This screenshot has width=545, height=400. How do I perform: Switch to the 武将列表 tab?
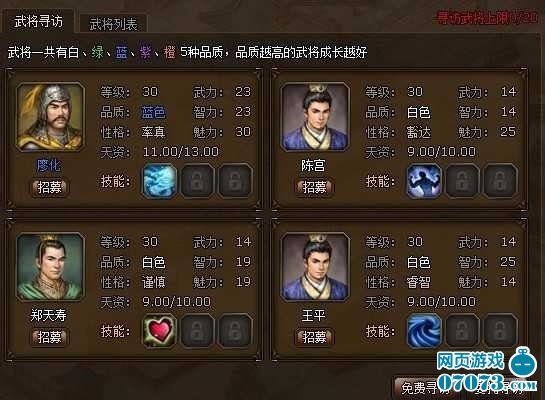(x=113, y=24)
